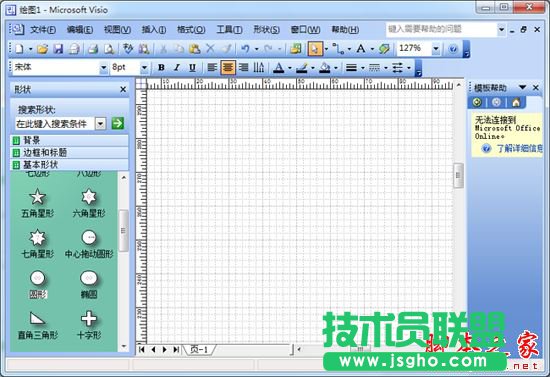Open the line ends dropdown arrow
The width and height of the screenshot is (550, 377).
coord(409,68)
